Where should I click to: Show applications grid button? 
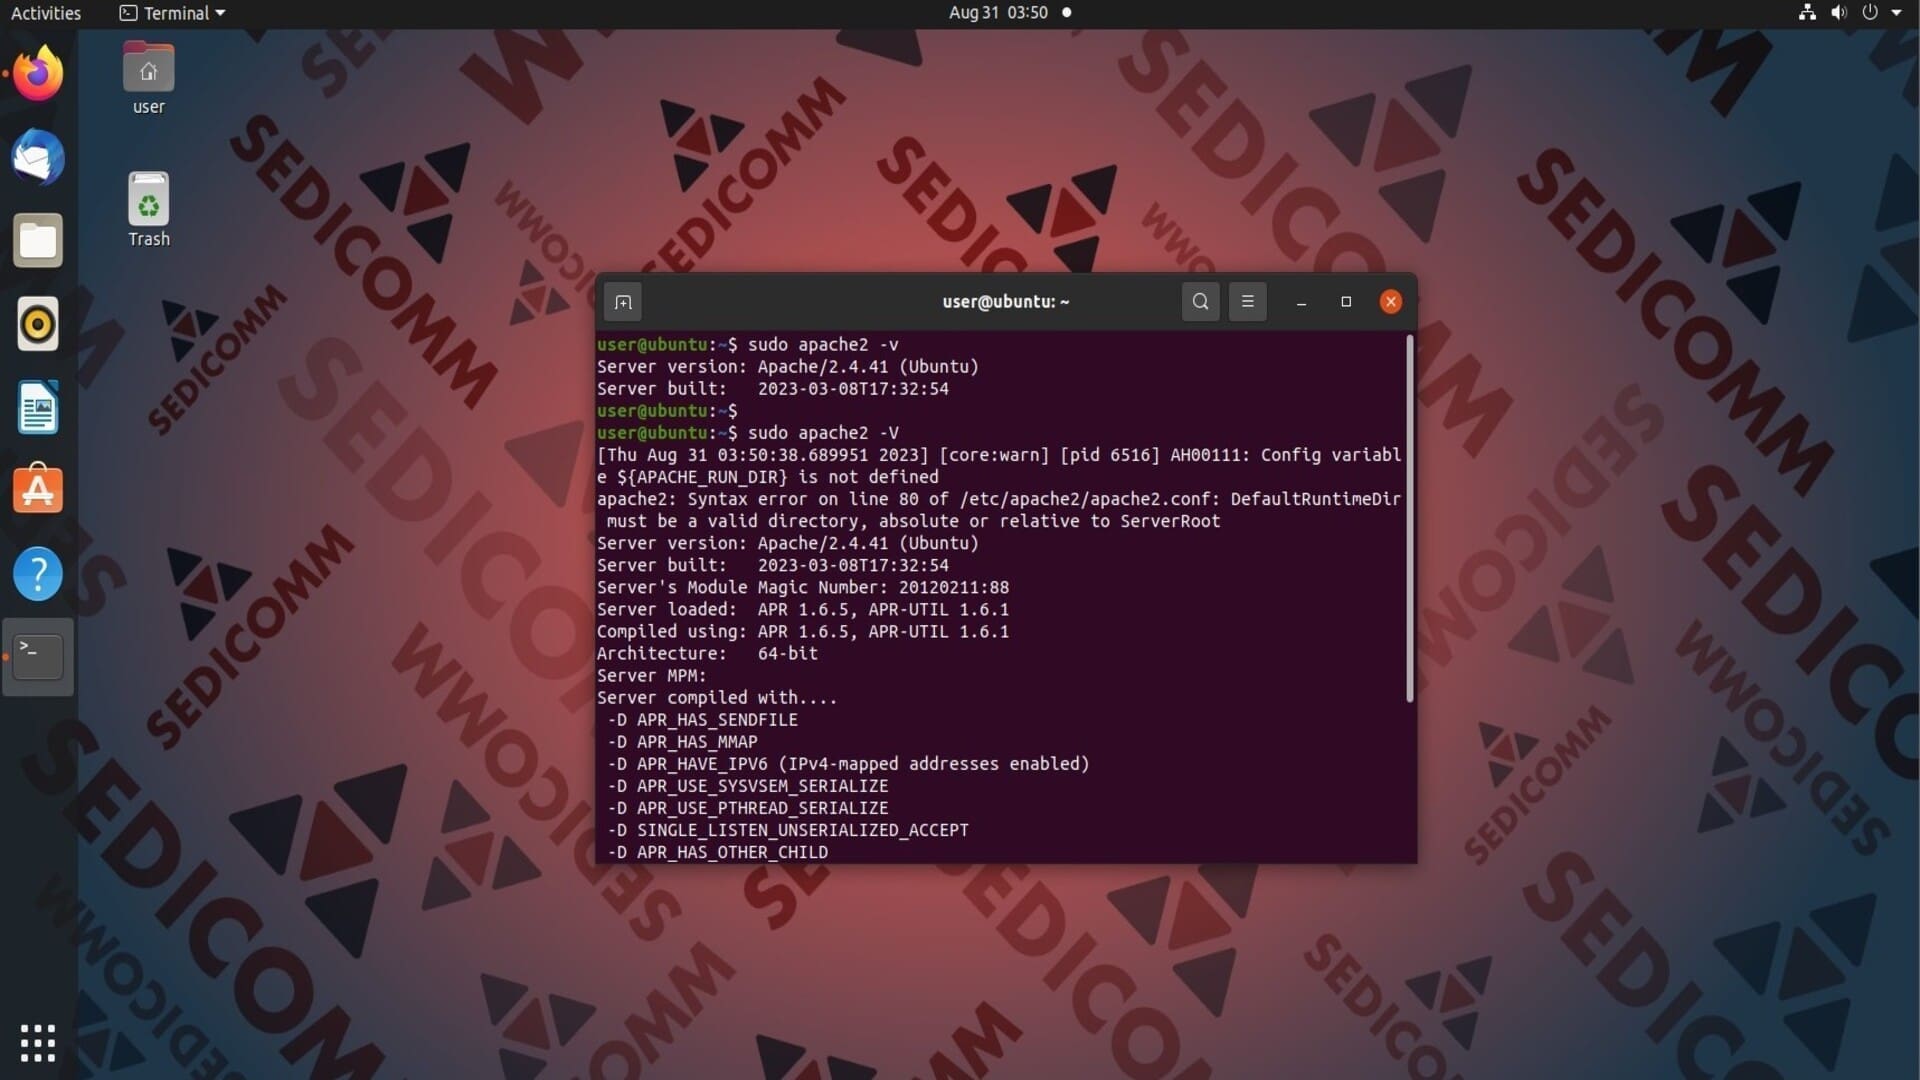(38, 1043)
